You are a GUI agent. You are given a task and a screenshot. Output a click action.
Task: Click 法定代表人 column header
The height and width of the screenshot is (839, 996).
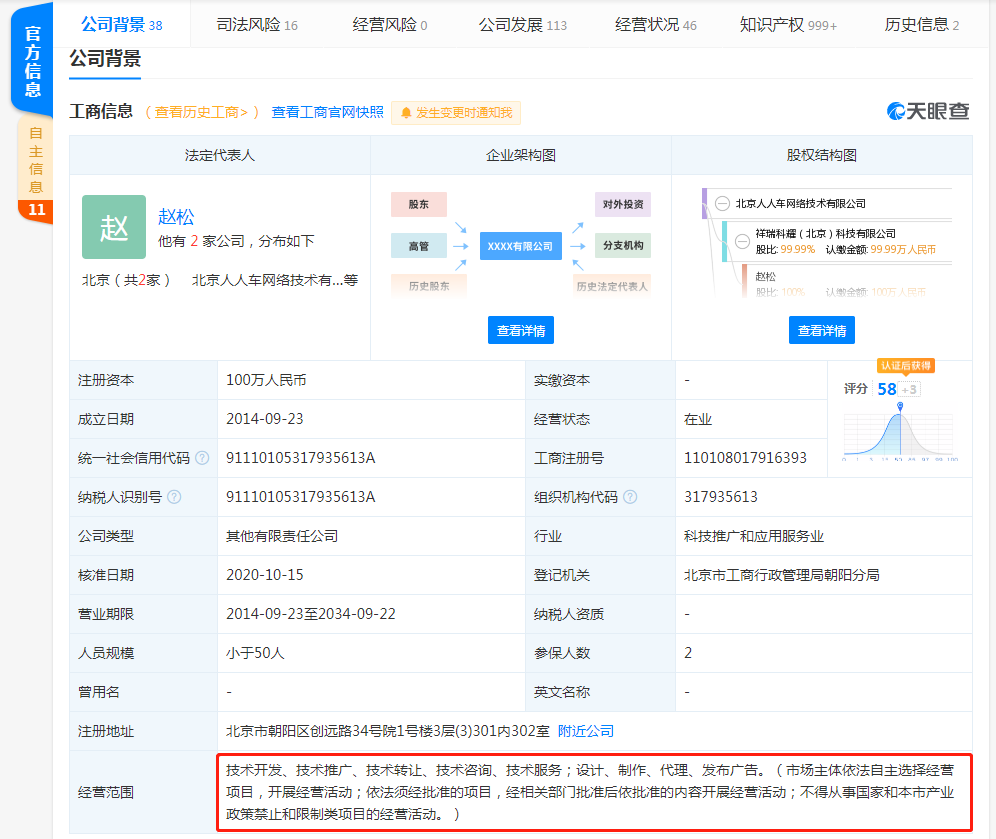click(x=220, y=156)
